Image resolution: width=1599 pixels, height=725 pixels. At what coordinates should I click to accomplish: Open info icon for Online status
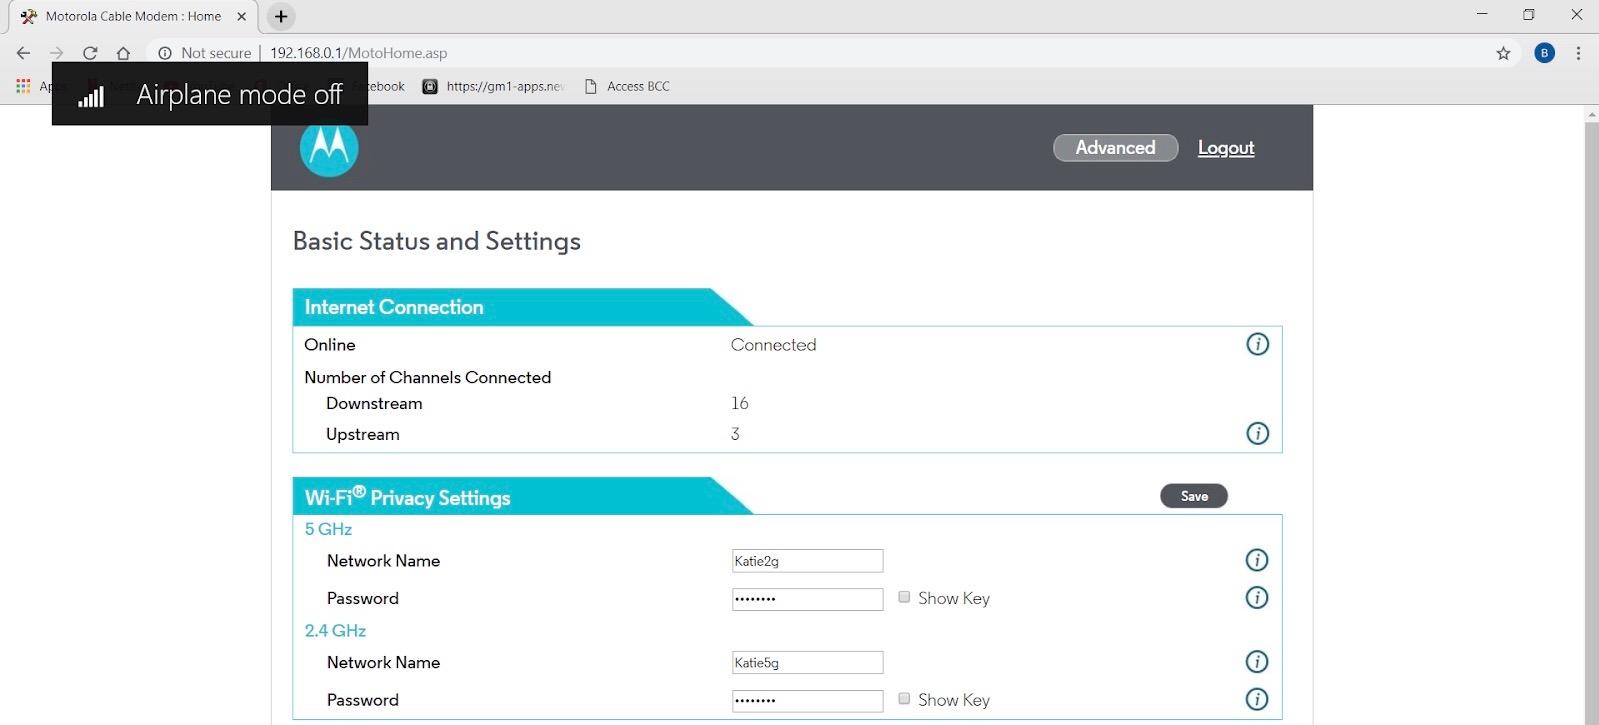(1257, 344)
